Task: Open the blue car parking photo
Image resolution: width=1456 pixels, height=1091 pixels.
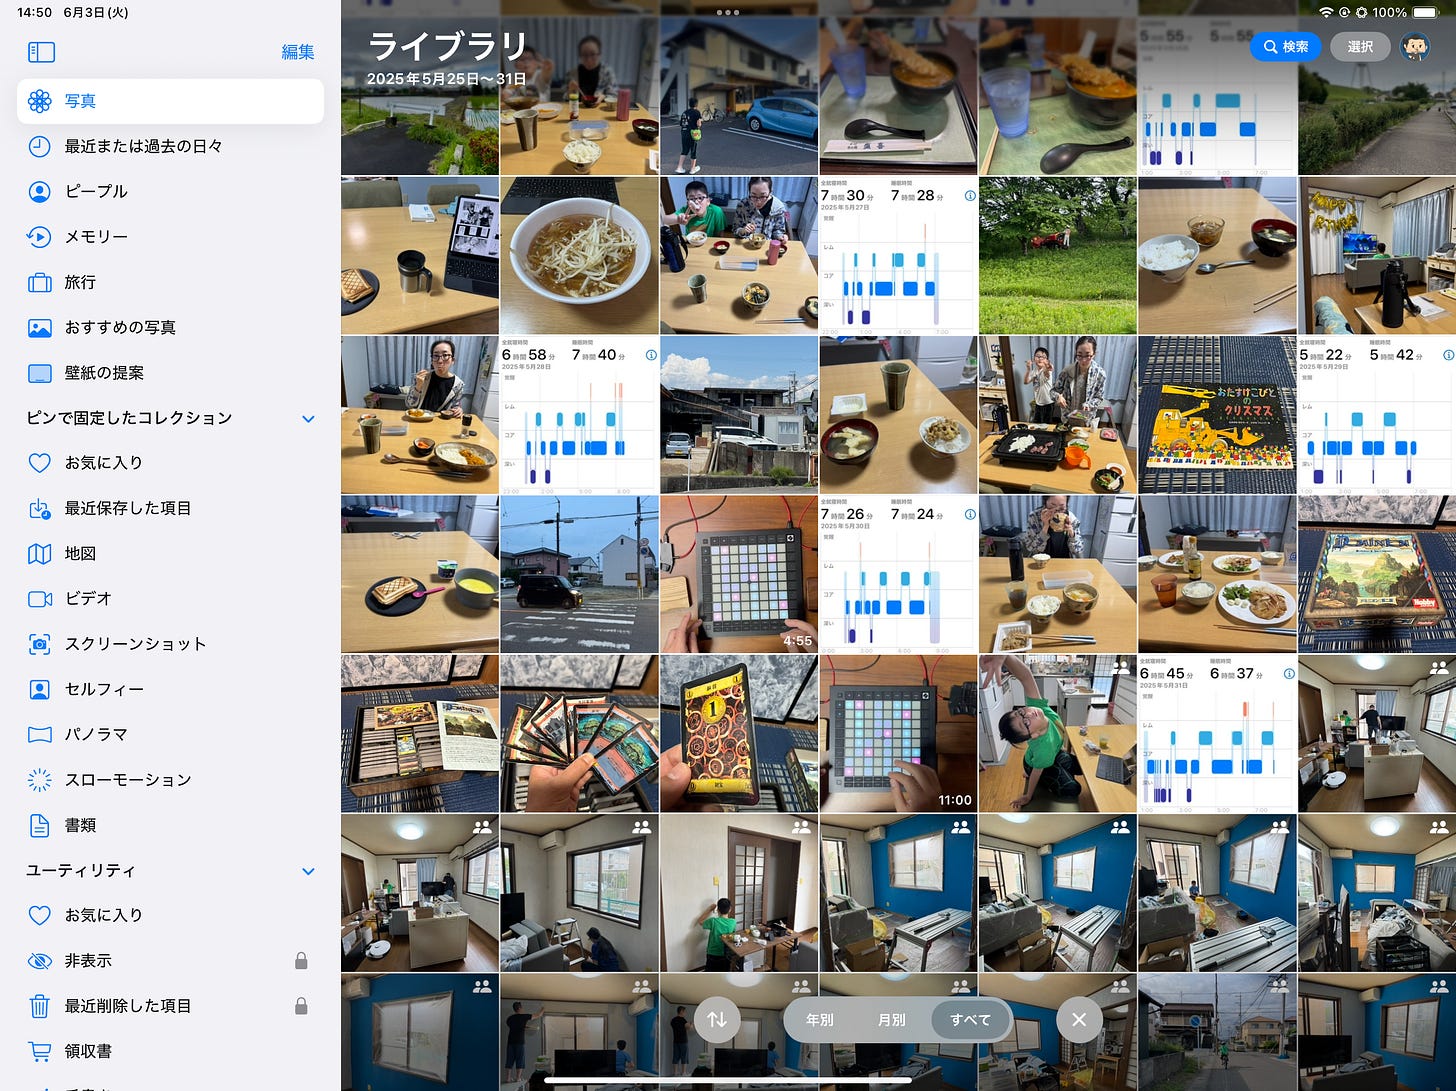Action: (x=739, y=96)
